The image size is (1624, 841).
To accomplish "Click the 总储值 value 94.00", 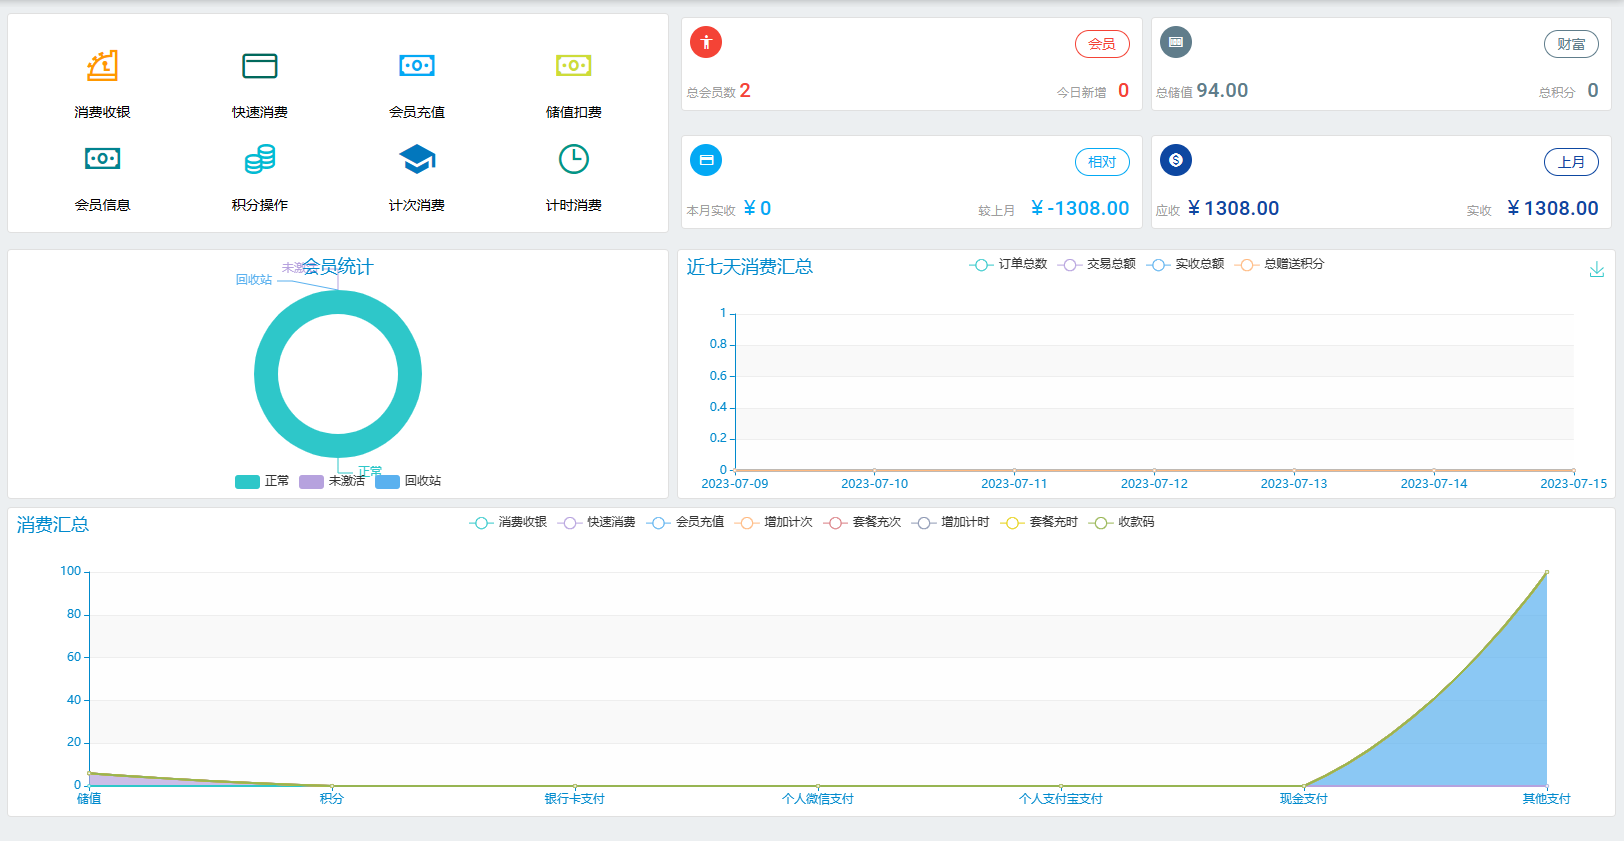I will [x=1222, y=91].
